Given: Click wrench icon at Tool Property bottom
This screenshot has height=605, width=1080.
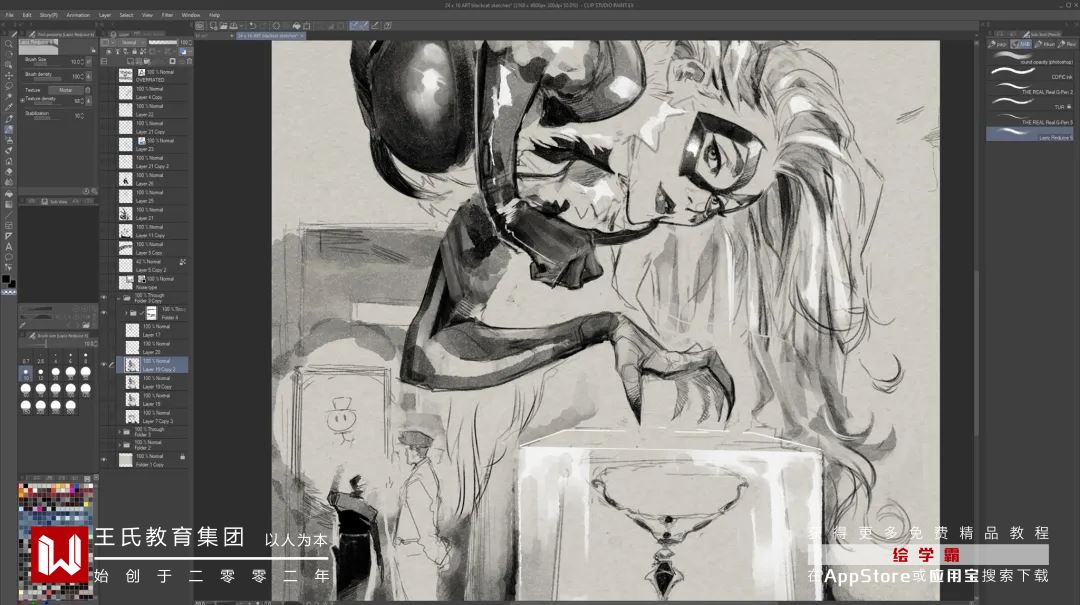Looking at the screenshot, I should (x=94, y=191).
